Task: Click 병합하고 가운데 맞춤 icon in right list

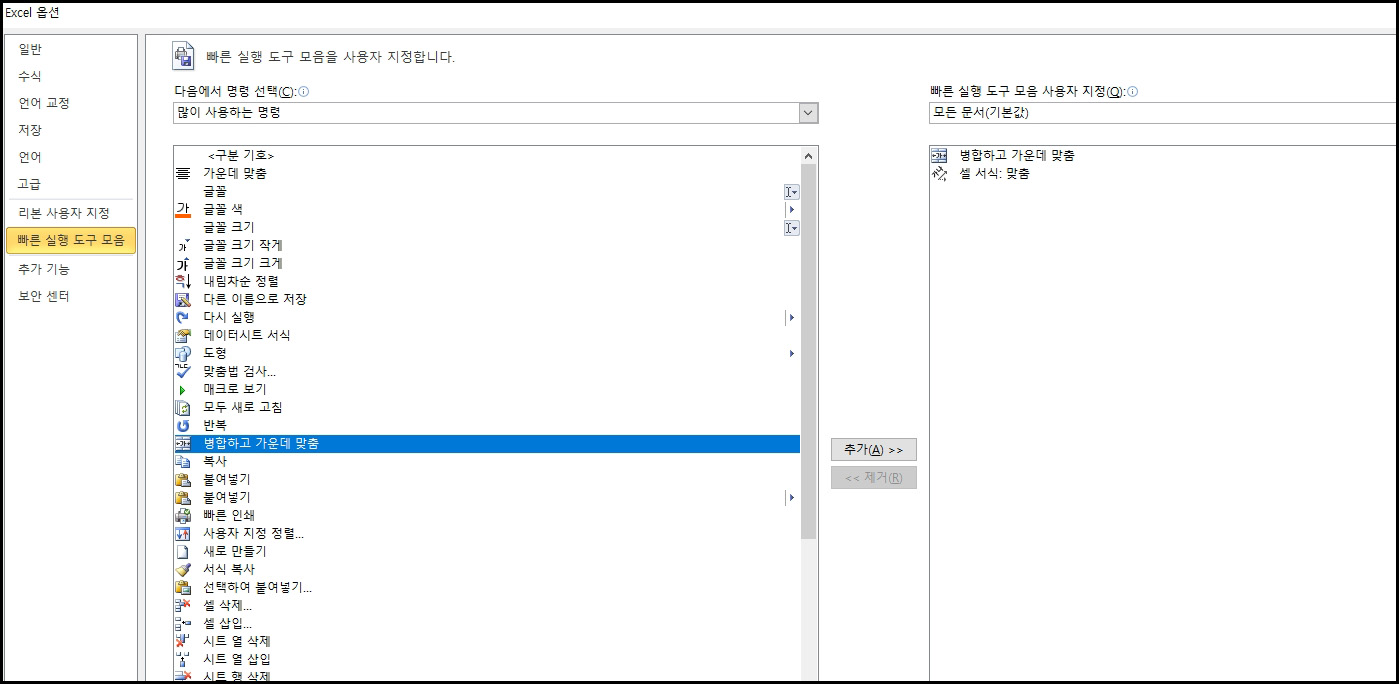Action: (x=939, y=155)
